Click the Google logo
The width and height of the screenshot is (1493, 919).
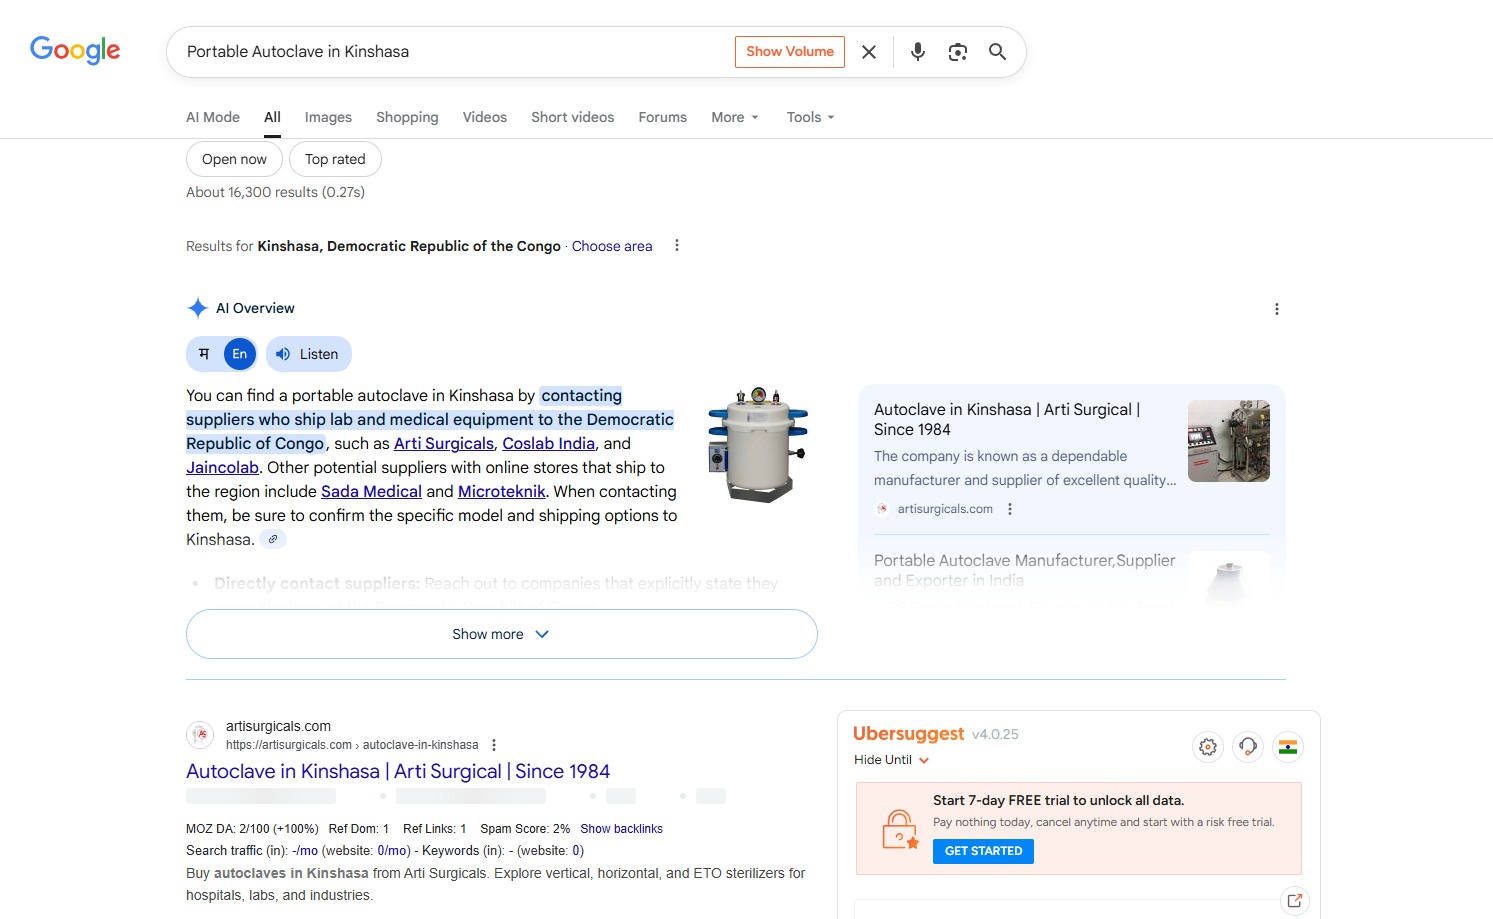[75, 50]
